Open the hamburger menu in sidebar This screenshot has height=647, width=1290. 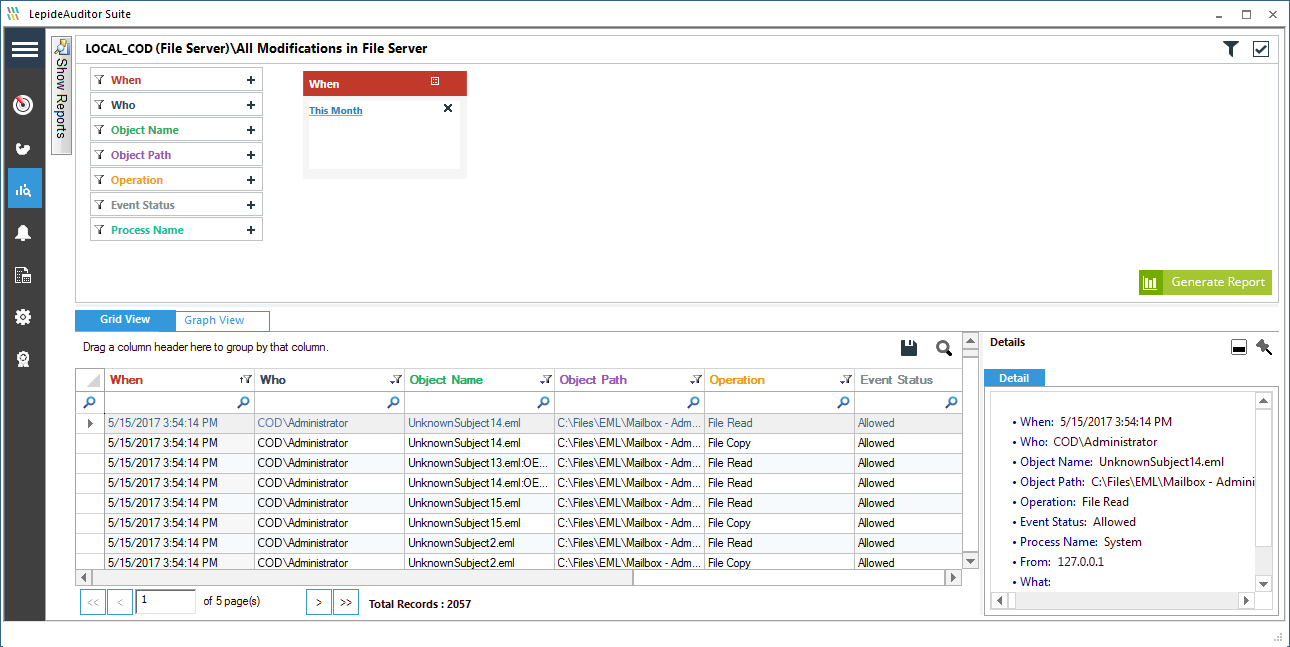(24, 50)
